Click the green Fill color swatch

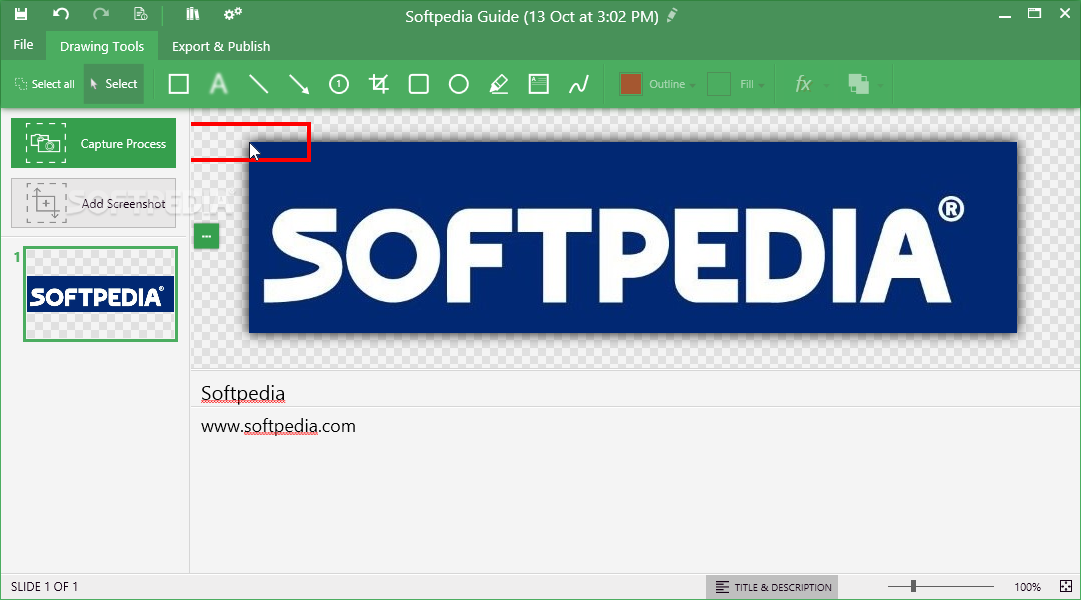point(719,84)
